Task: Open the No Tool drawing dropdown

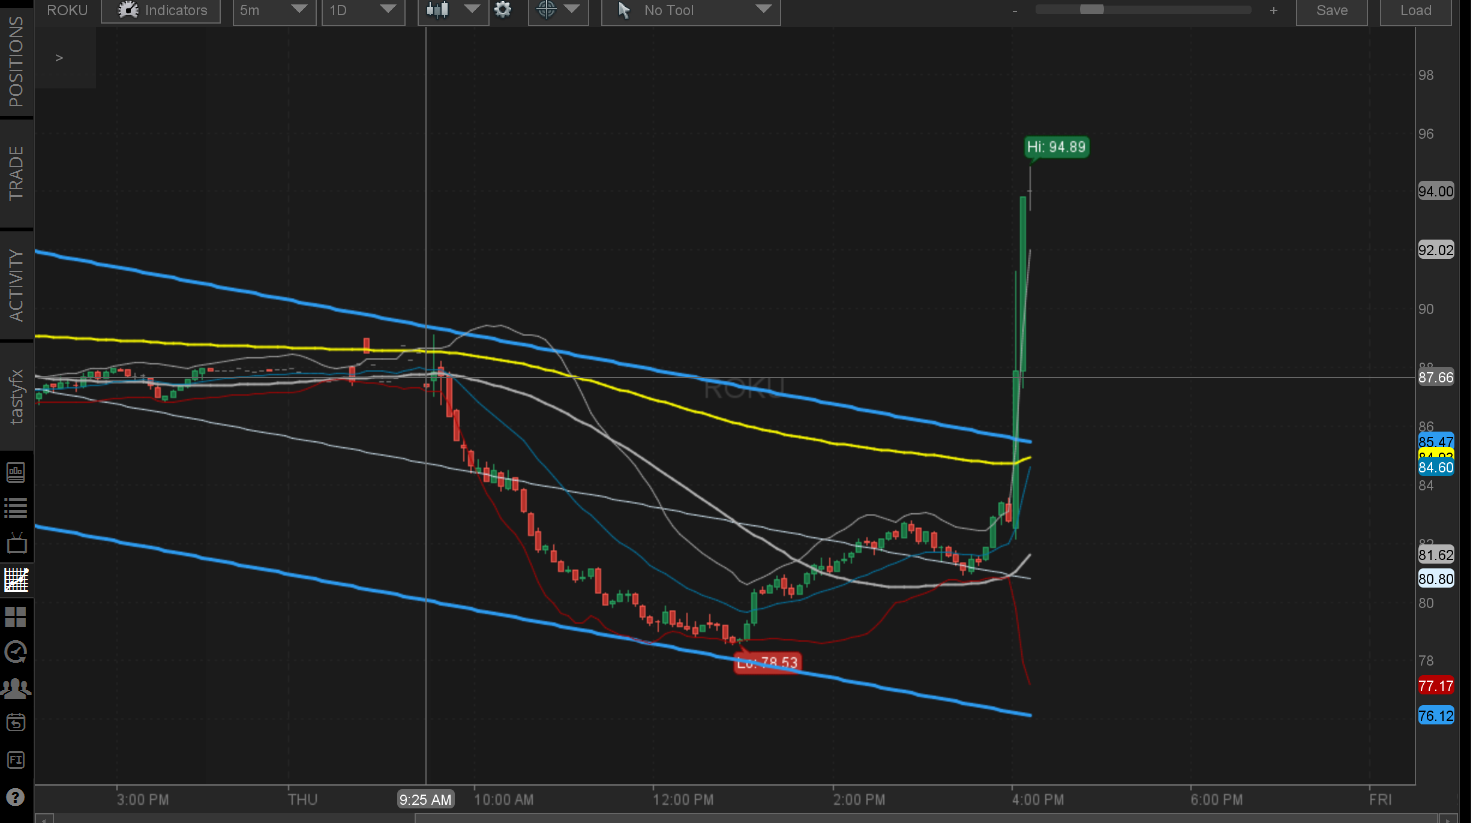Action: tap(691, 11)
